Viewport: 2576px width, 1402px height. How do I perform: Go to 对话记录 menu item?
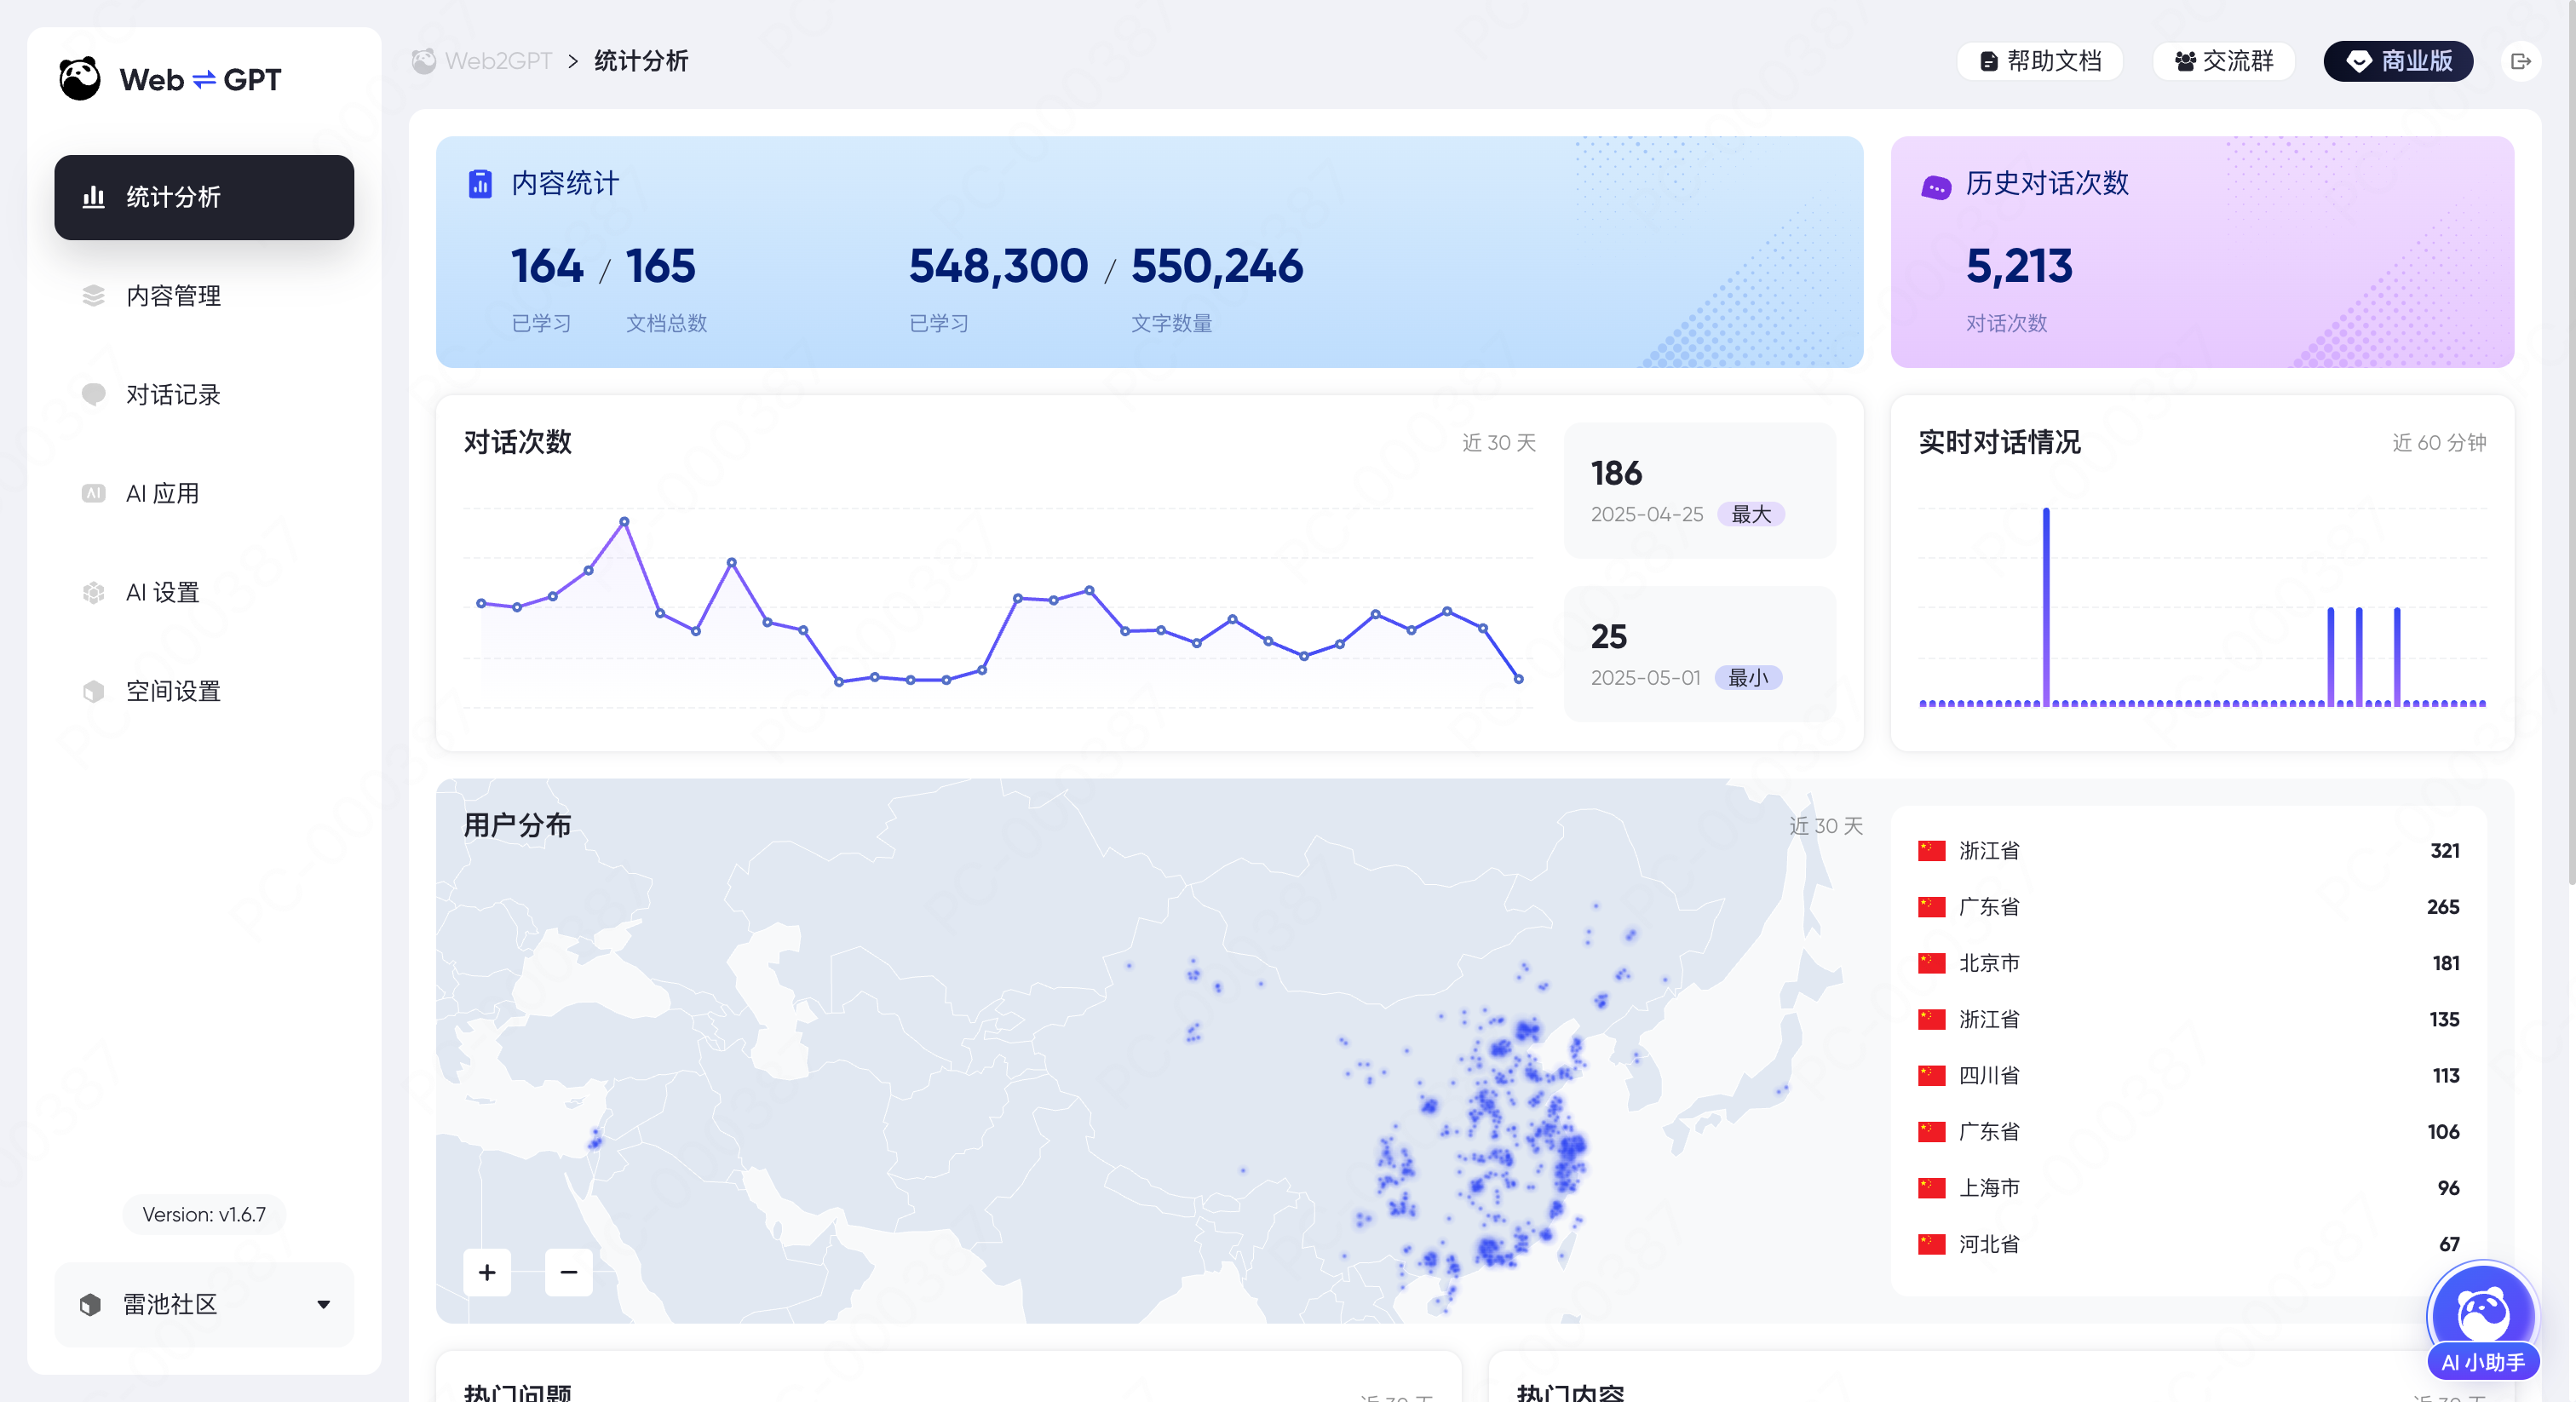[173, 394]
